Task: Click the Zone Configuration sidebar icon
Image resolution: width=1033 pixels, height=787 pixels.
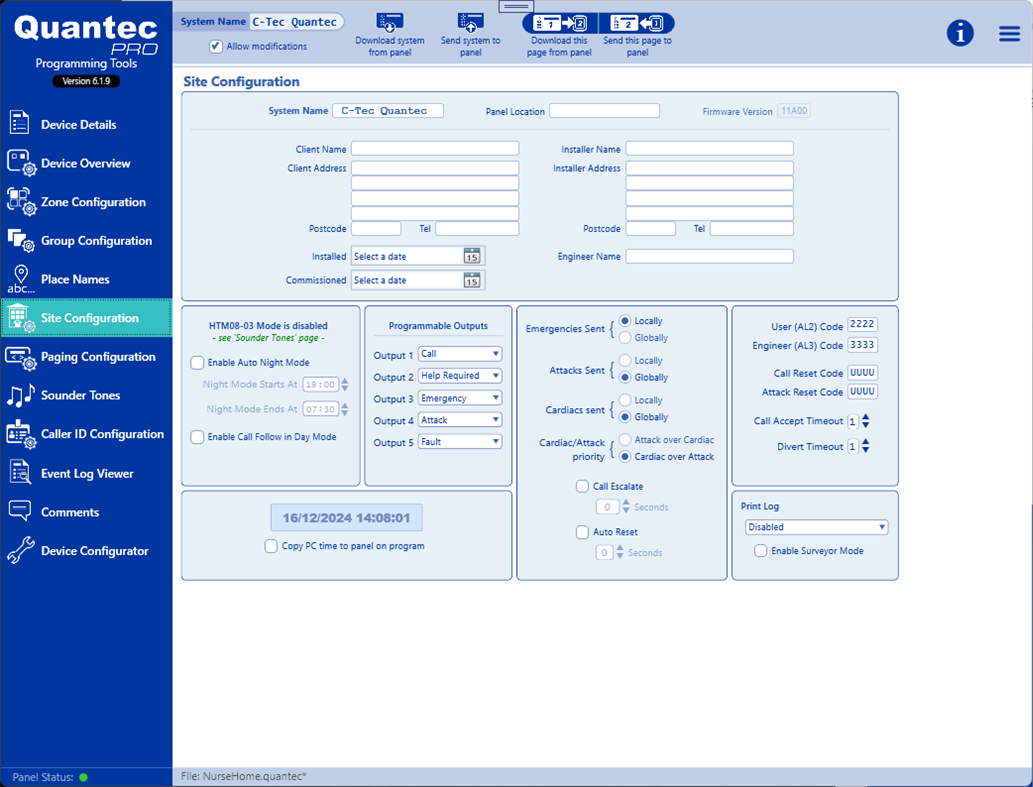Action: coord(20,202)
